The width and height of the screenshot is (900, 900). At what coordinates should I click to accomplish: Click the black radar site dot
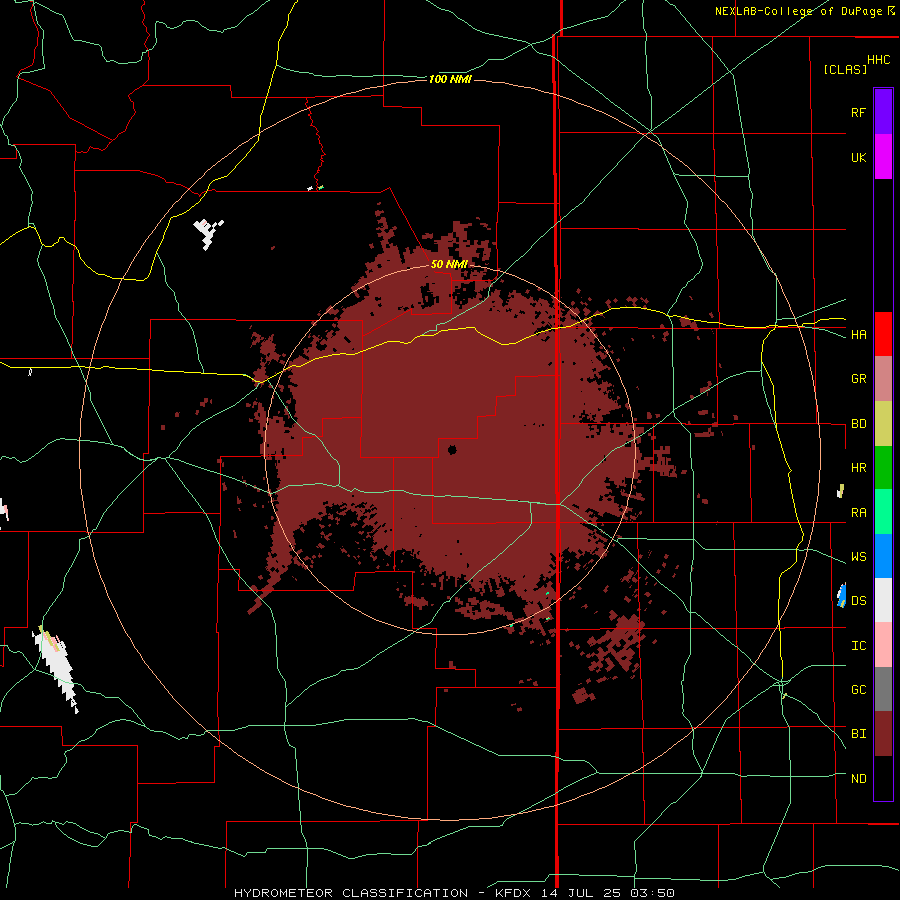[x=452, y=449]
